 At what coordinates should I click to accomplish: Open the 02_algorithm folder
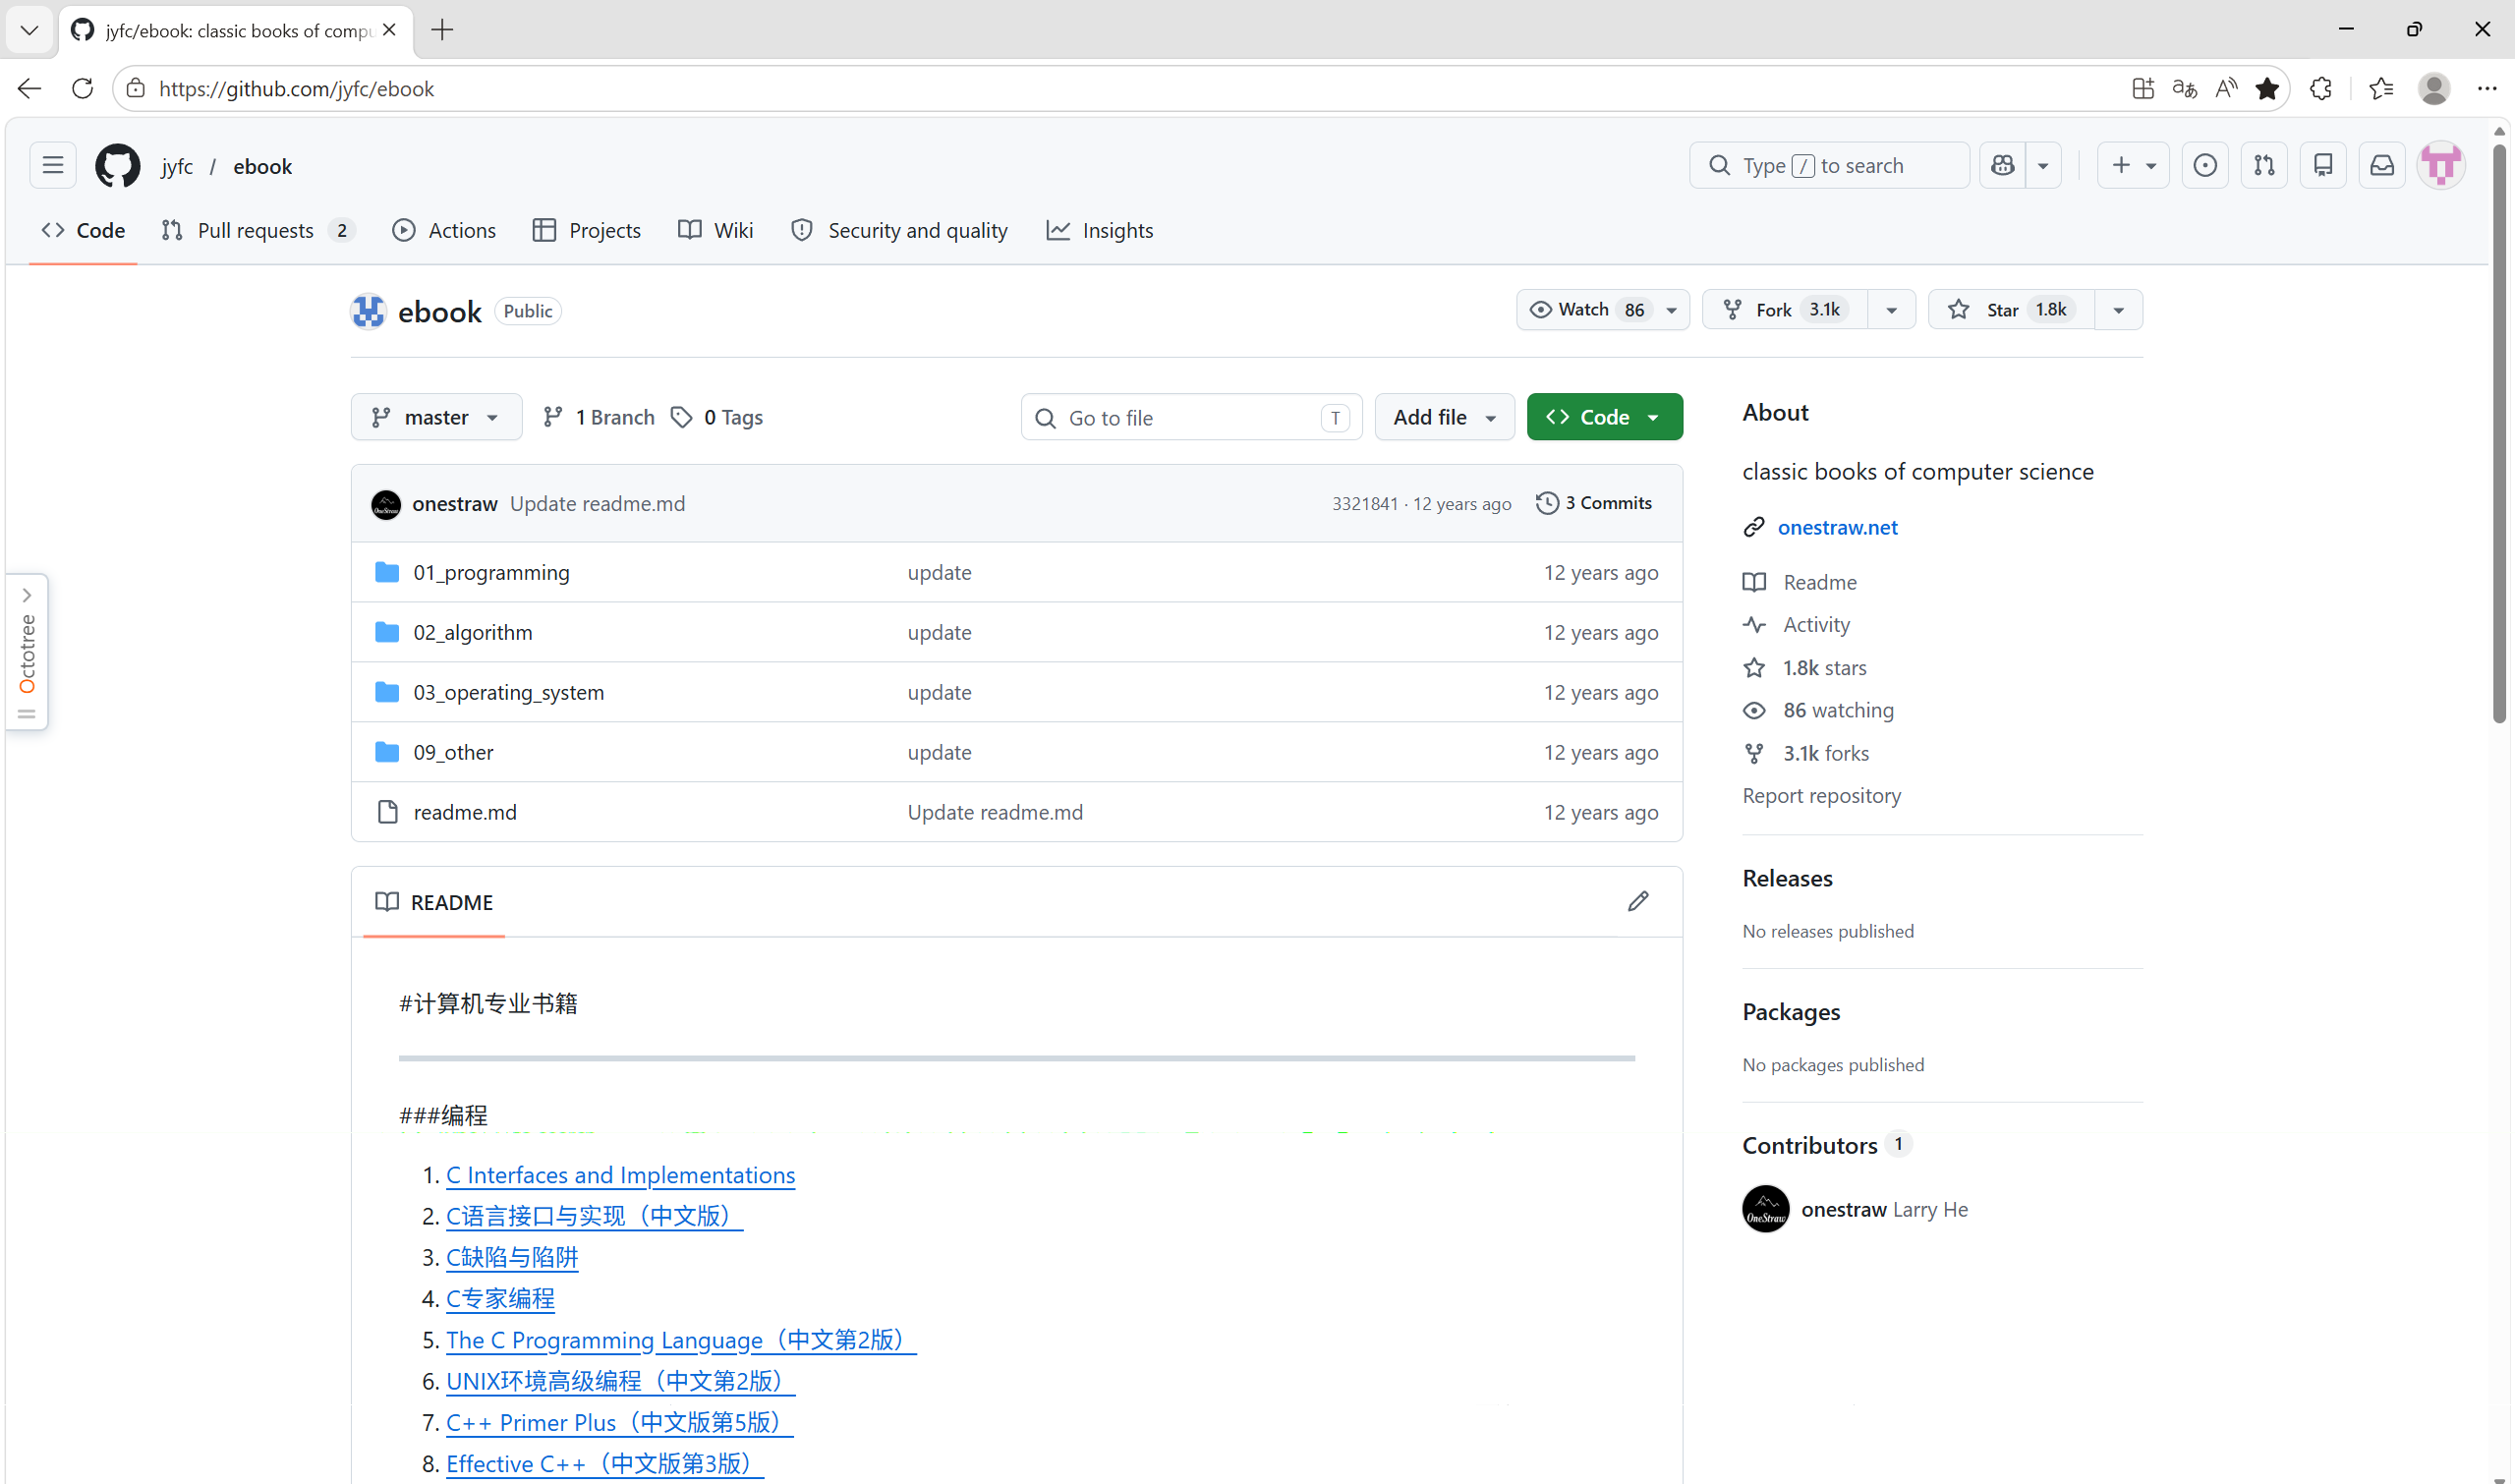tap(473, 633)
